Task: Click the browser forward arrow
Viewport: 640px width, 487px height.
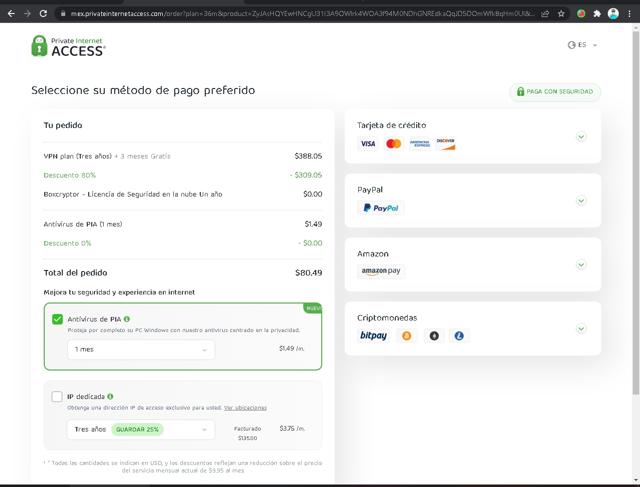Action: [x=27, y=13]
